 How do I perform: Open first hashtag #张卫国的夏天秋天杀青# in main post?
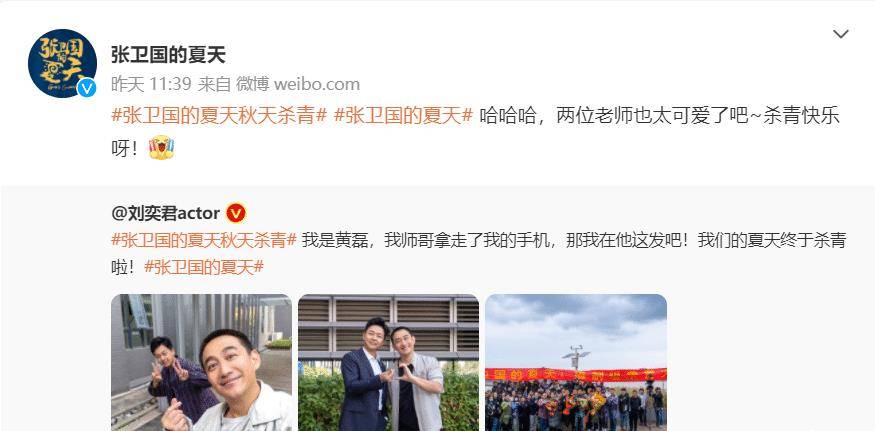[x=219, y=116]
